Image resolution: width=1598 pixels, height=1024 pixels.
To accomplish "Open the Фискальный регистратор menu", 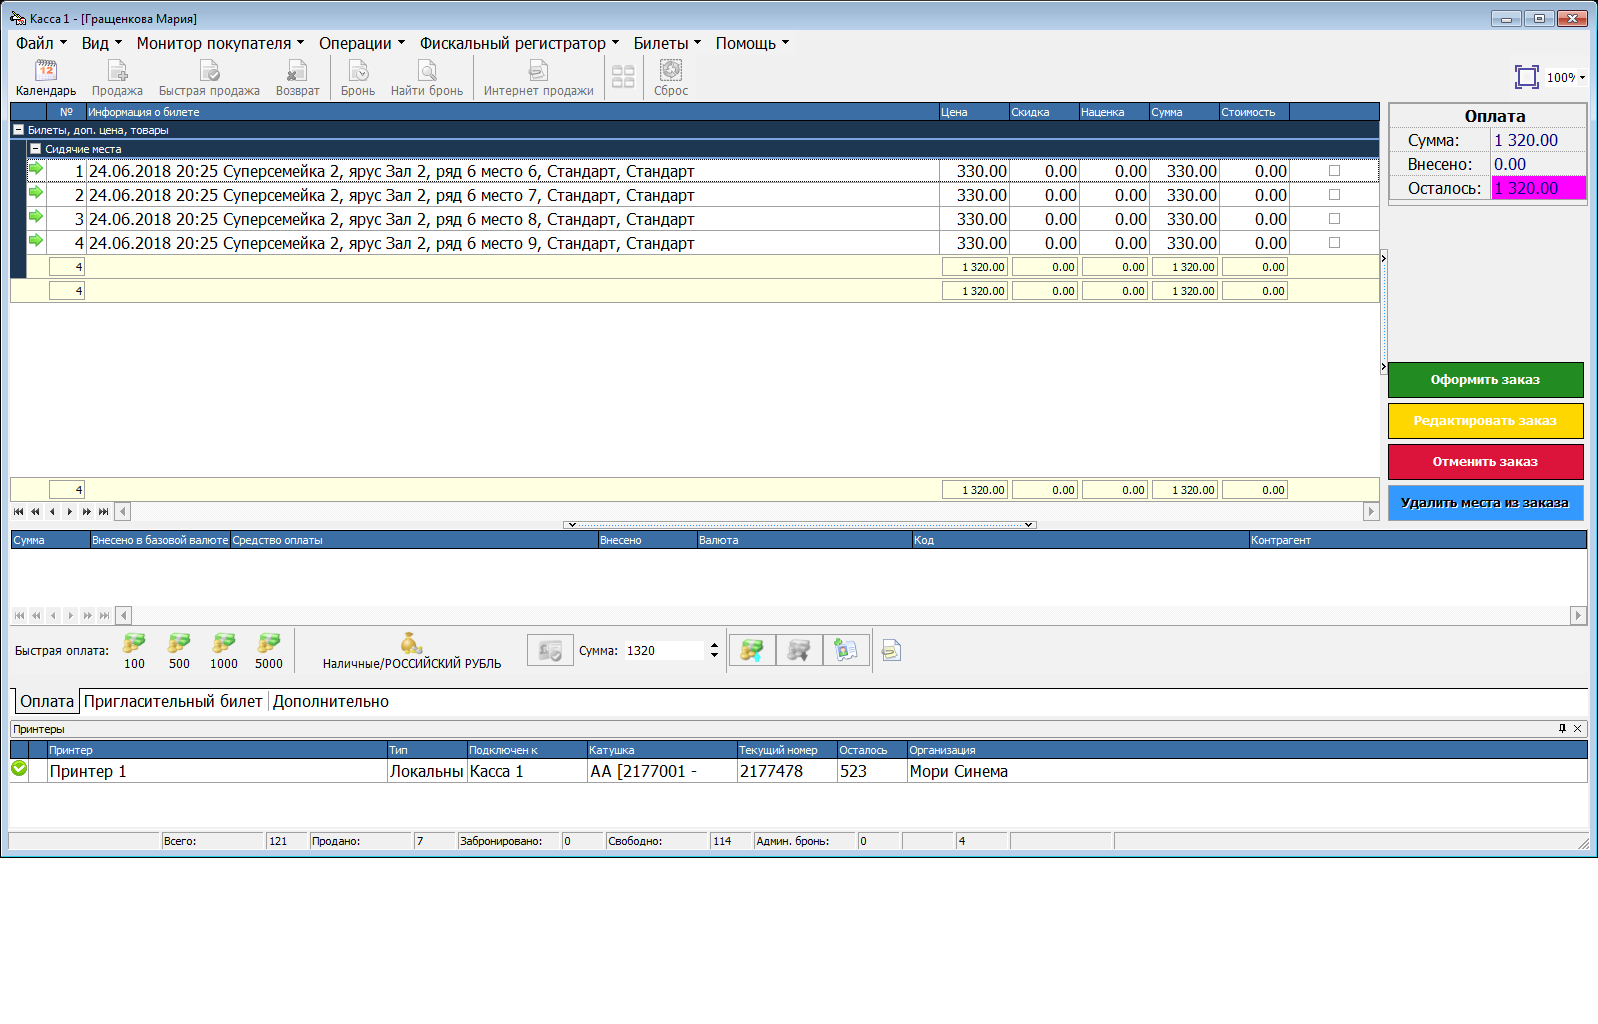I will tap(519, 43).
